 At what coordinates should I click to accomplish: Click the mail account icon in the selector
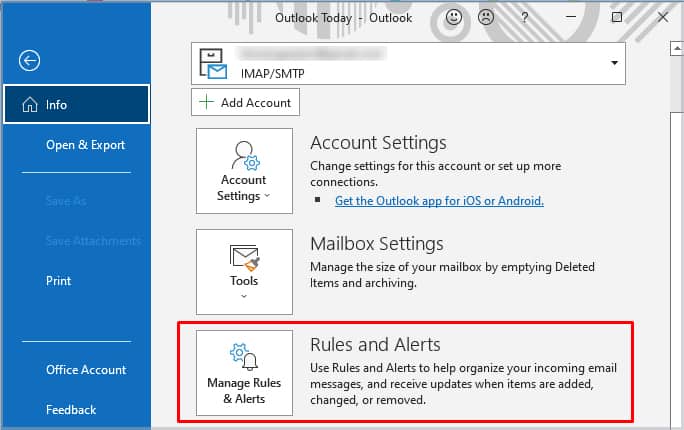point(213,64)
